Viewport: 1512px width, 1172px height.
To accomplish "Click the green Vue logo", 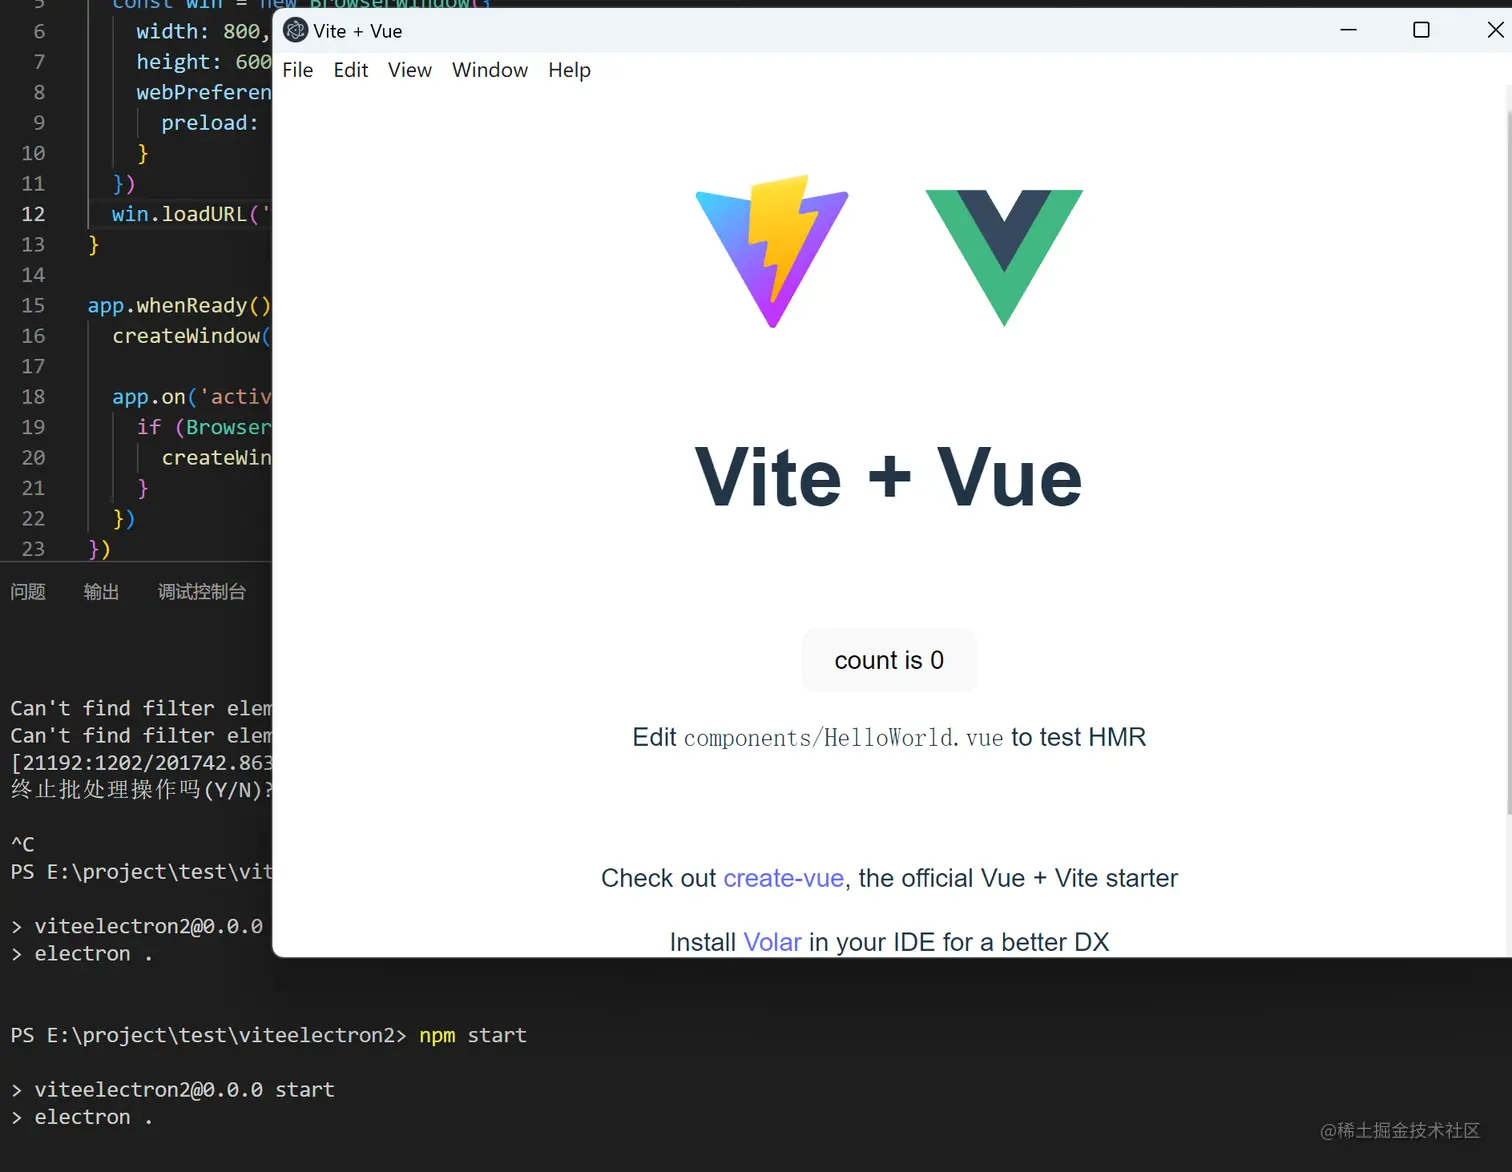I will (x=1004, y=258).
